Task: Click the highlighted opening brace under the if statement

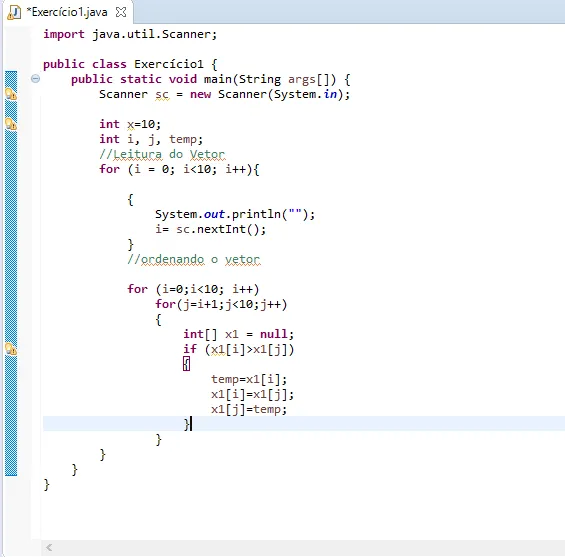Action: 186,364
